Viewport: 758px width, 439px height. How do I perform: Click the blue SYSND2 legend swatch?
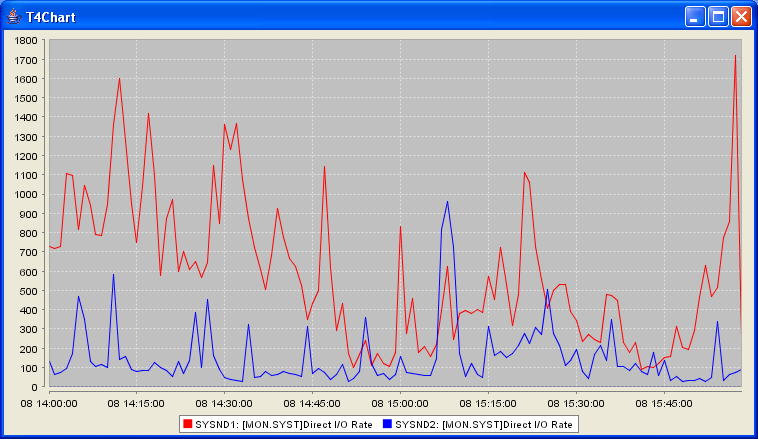tap(386, 424)
